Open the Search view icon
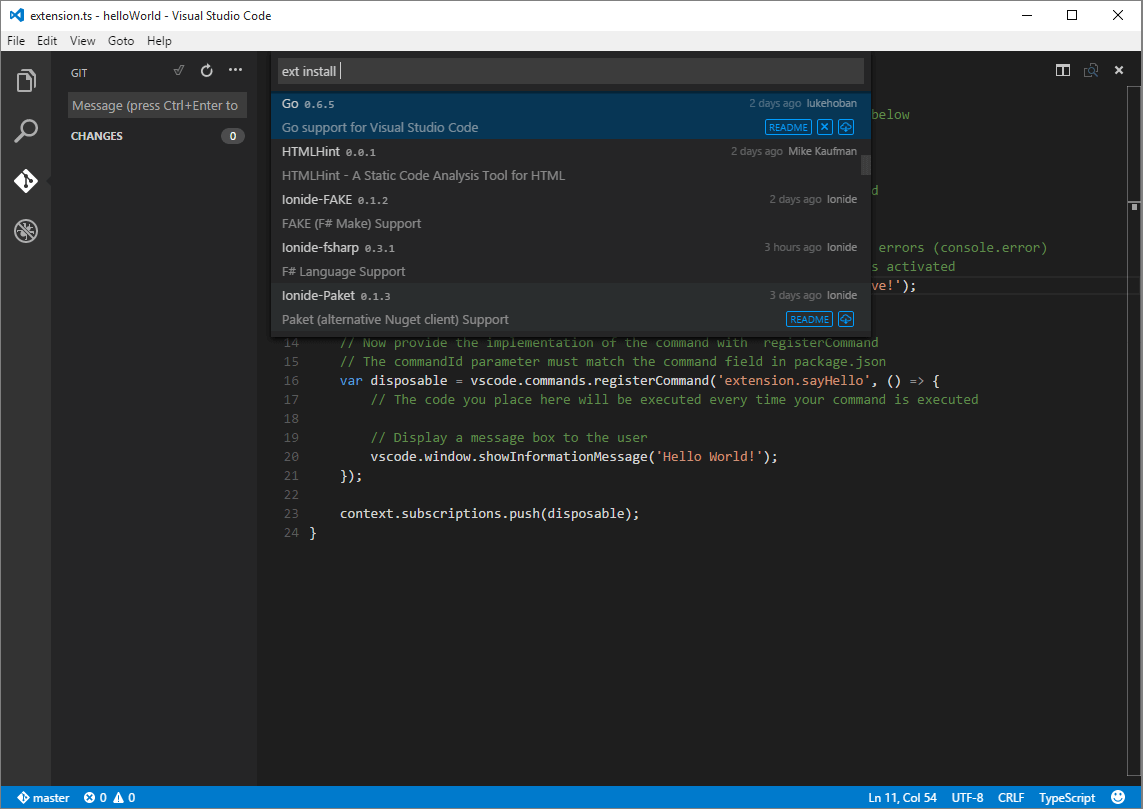The height and width of the screenshot is (809, 1143). pyautogui.click(x=26, y=131)
